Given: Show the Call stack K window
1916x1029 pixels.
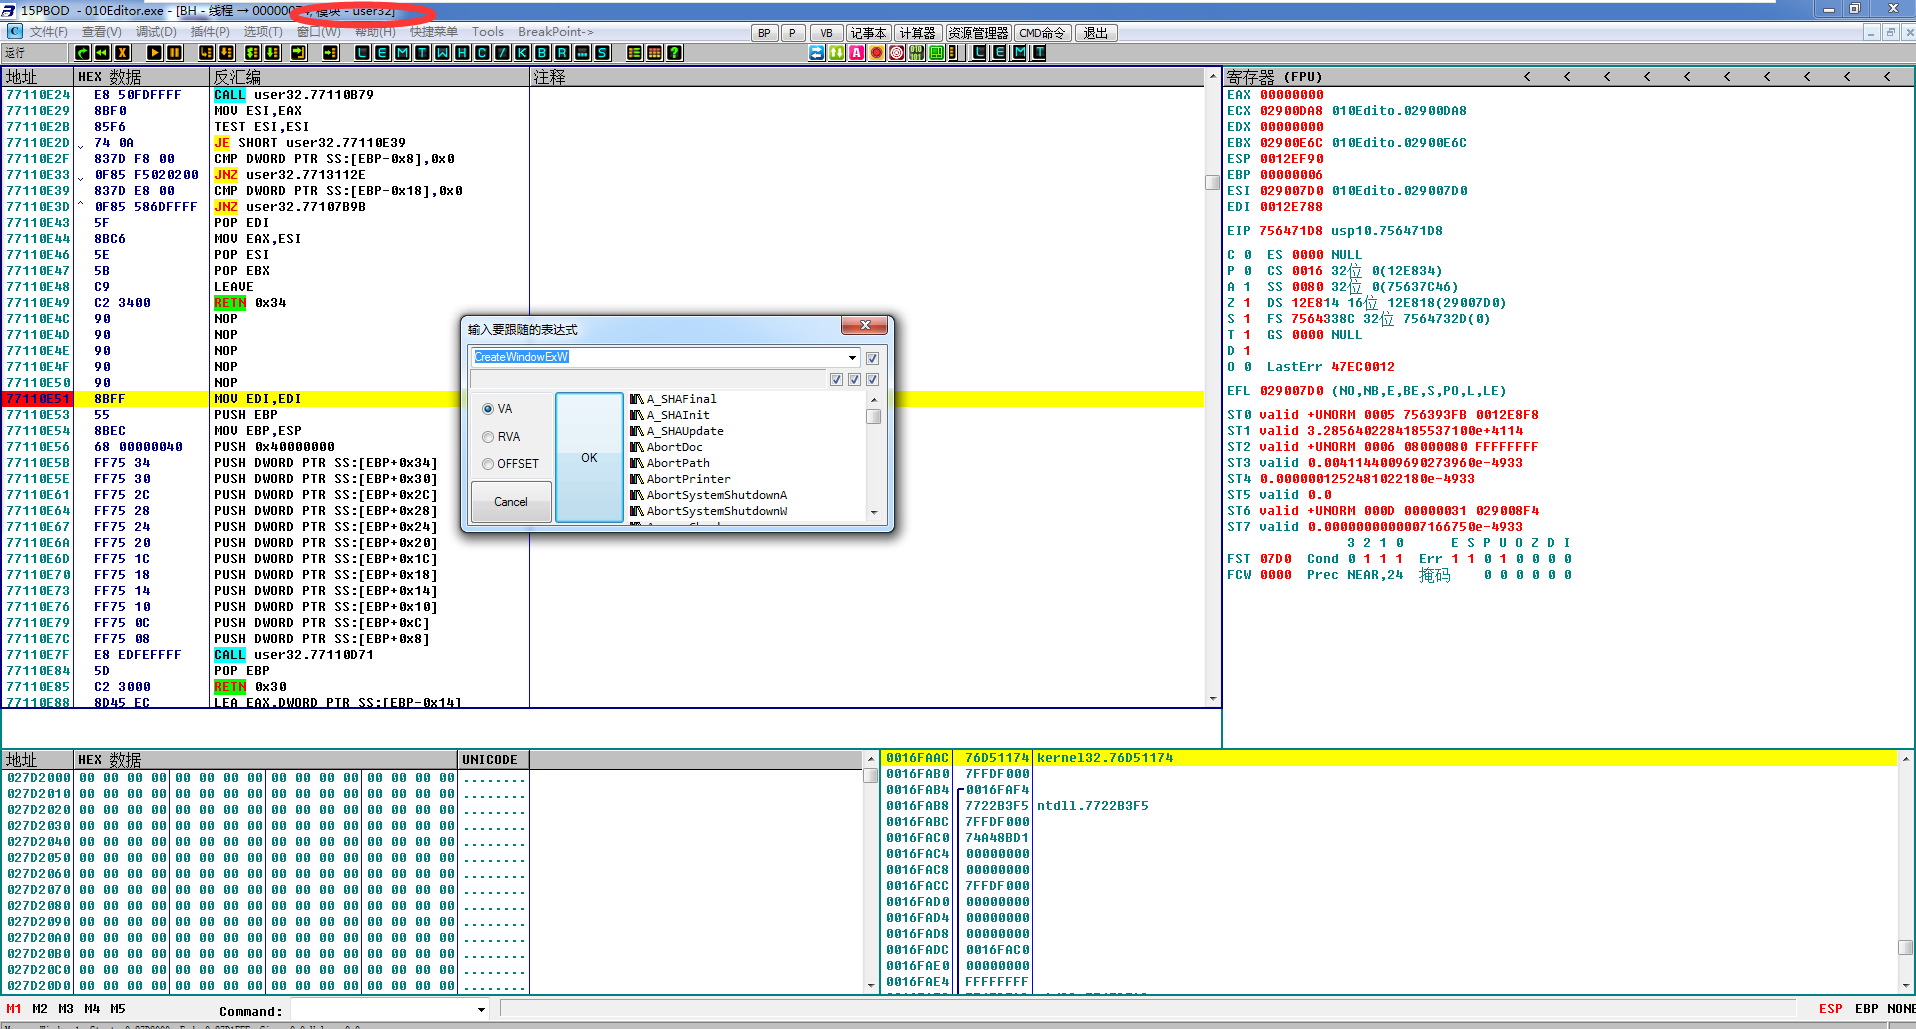Looking at the screenshot, I should (x=522, y=53).
